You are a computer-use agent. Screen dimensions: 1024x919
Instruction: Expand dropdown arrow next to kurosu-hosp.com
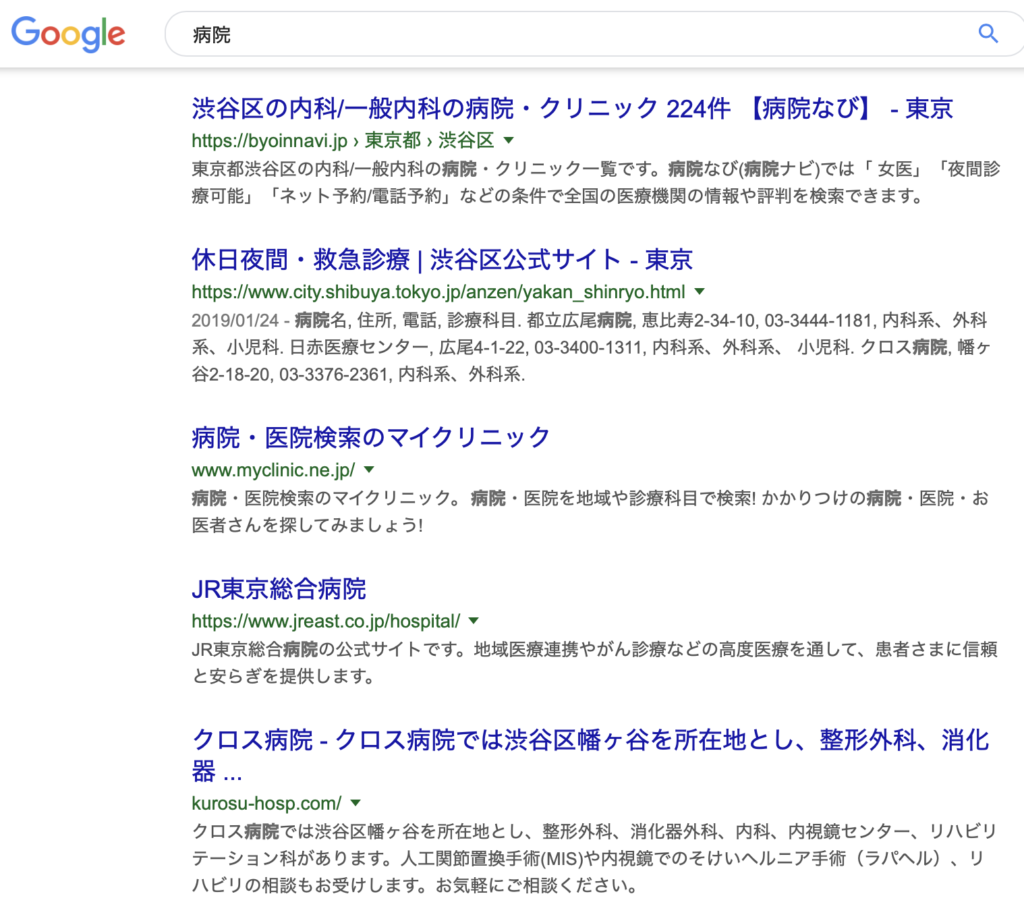click(355, 803)
